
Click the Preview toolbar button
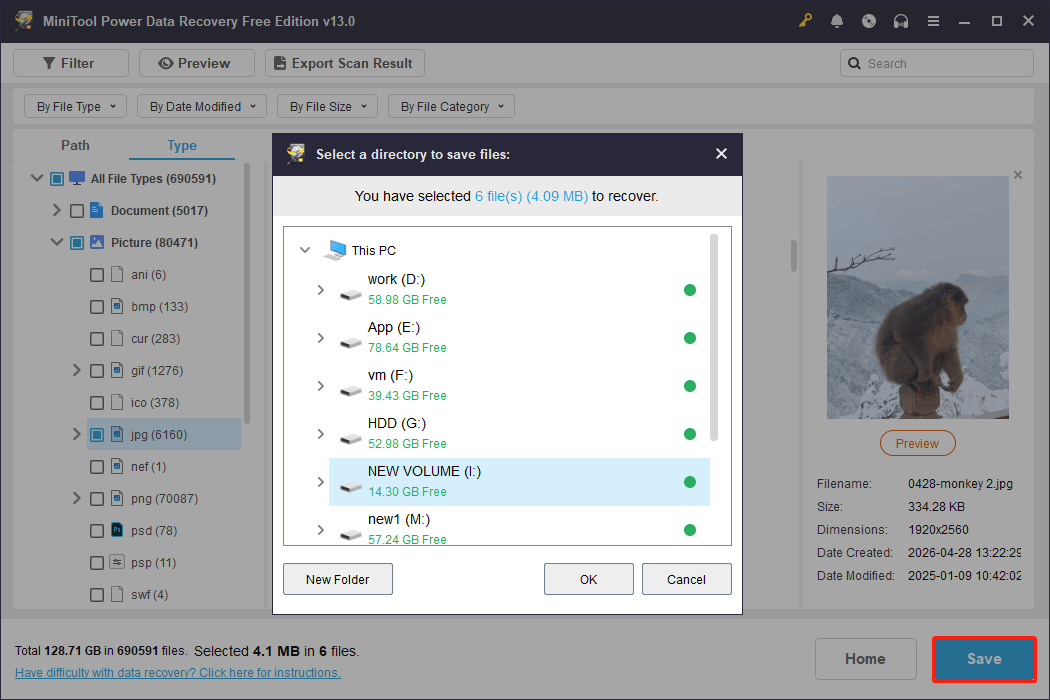point(197,63)
